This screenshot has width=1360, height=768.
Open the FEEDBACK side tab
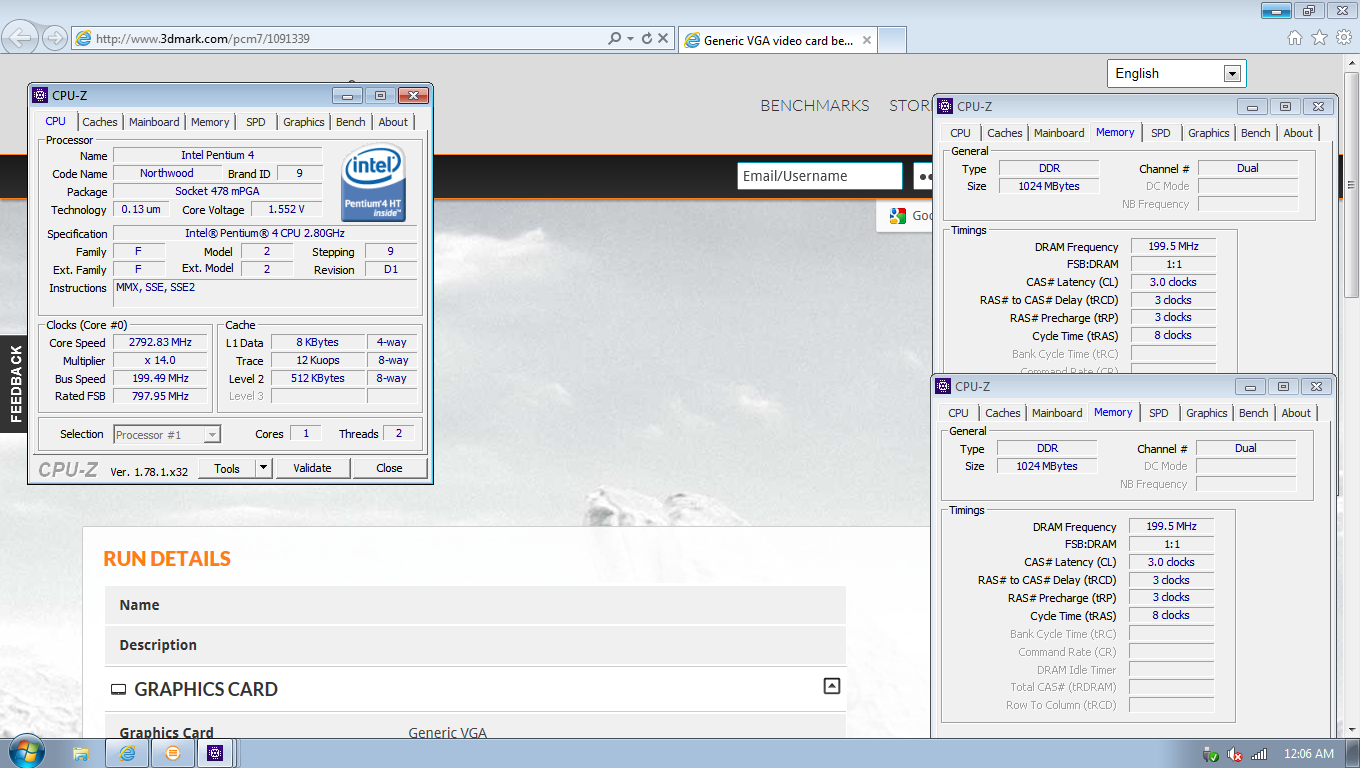[15, 383]
